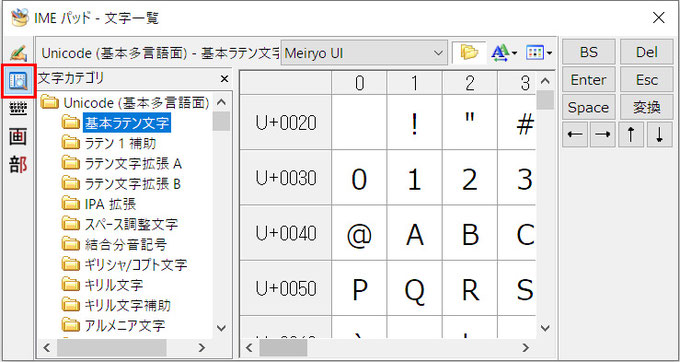
Task: Click the right arrow cursor button
Action: pos(602,135)
